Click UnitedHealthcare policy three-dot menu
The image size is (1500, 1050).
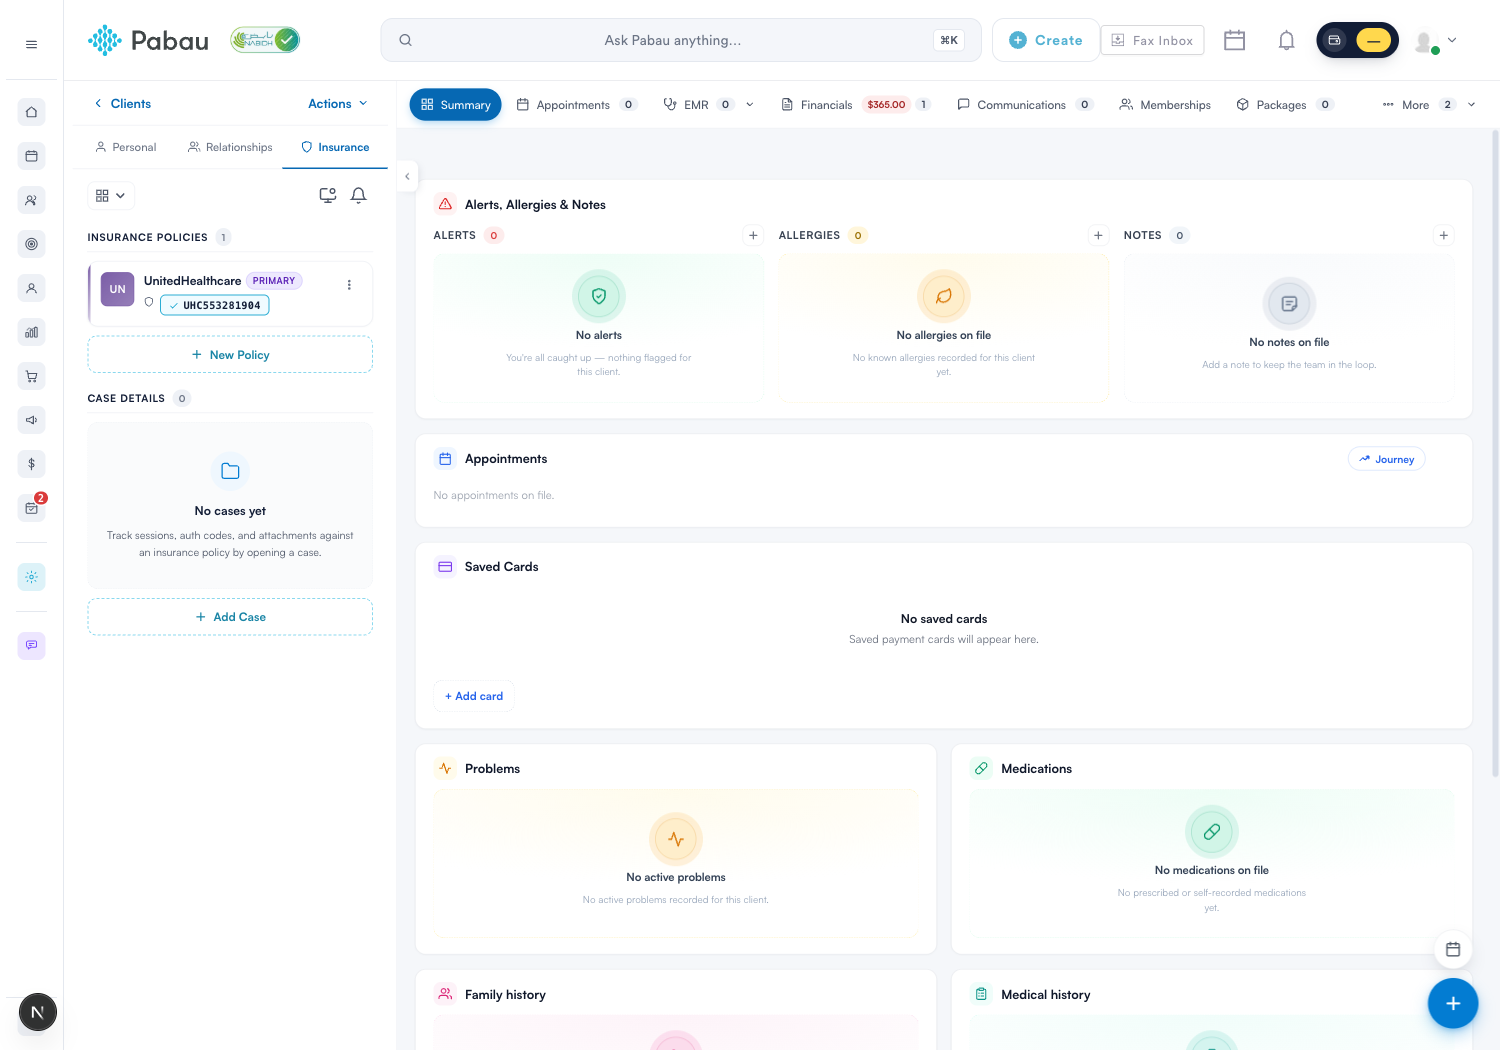click(x=349, y=285)
